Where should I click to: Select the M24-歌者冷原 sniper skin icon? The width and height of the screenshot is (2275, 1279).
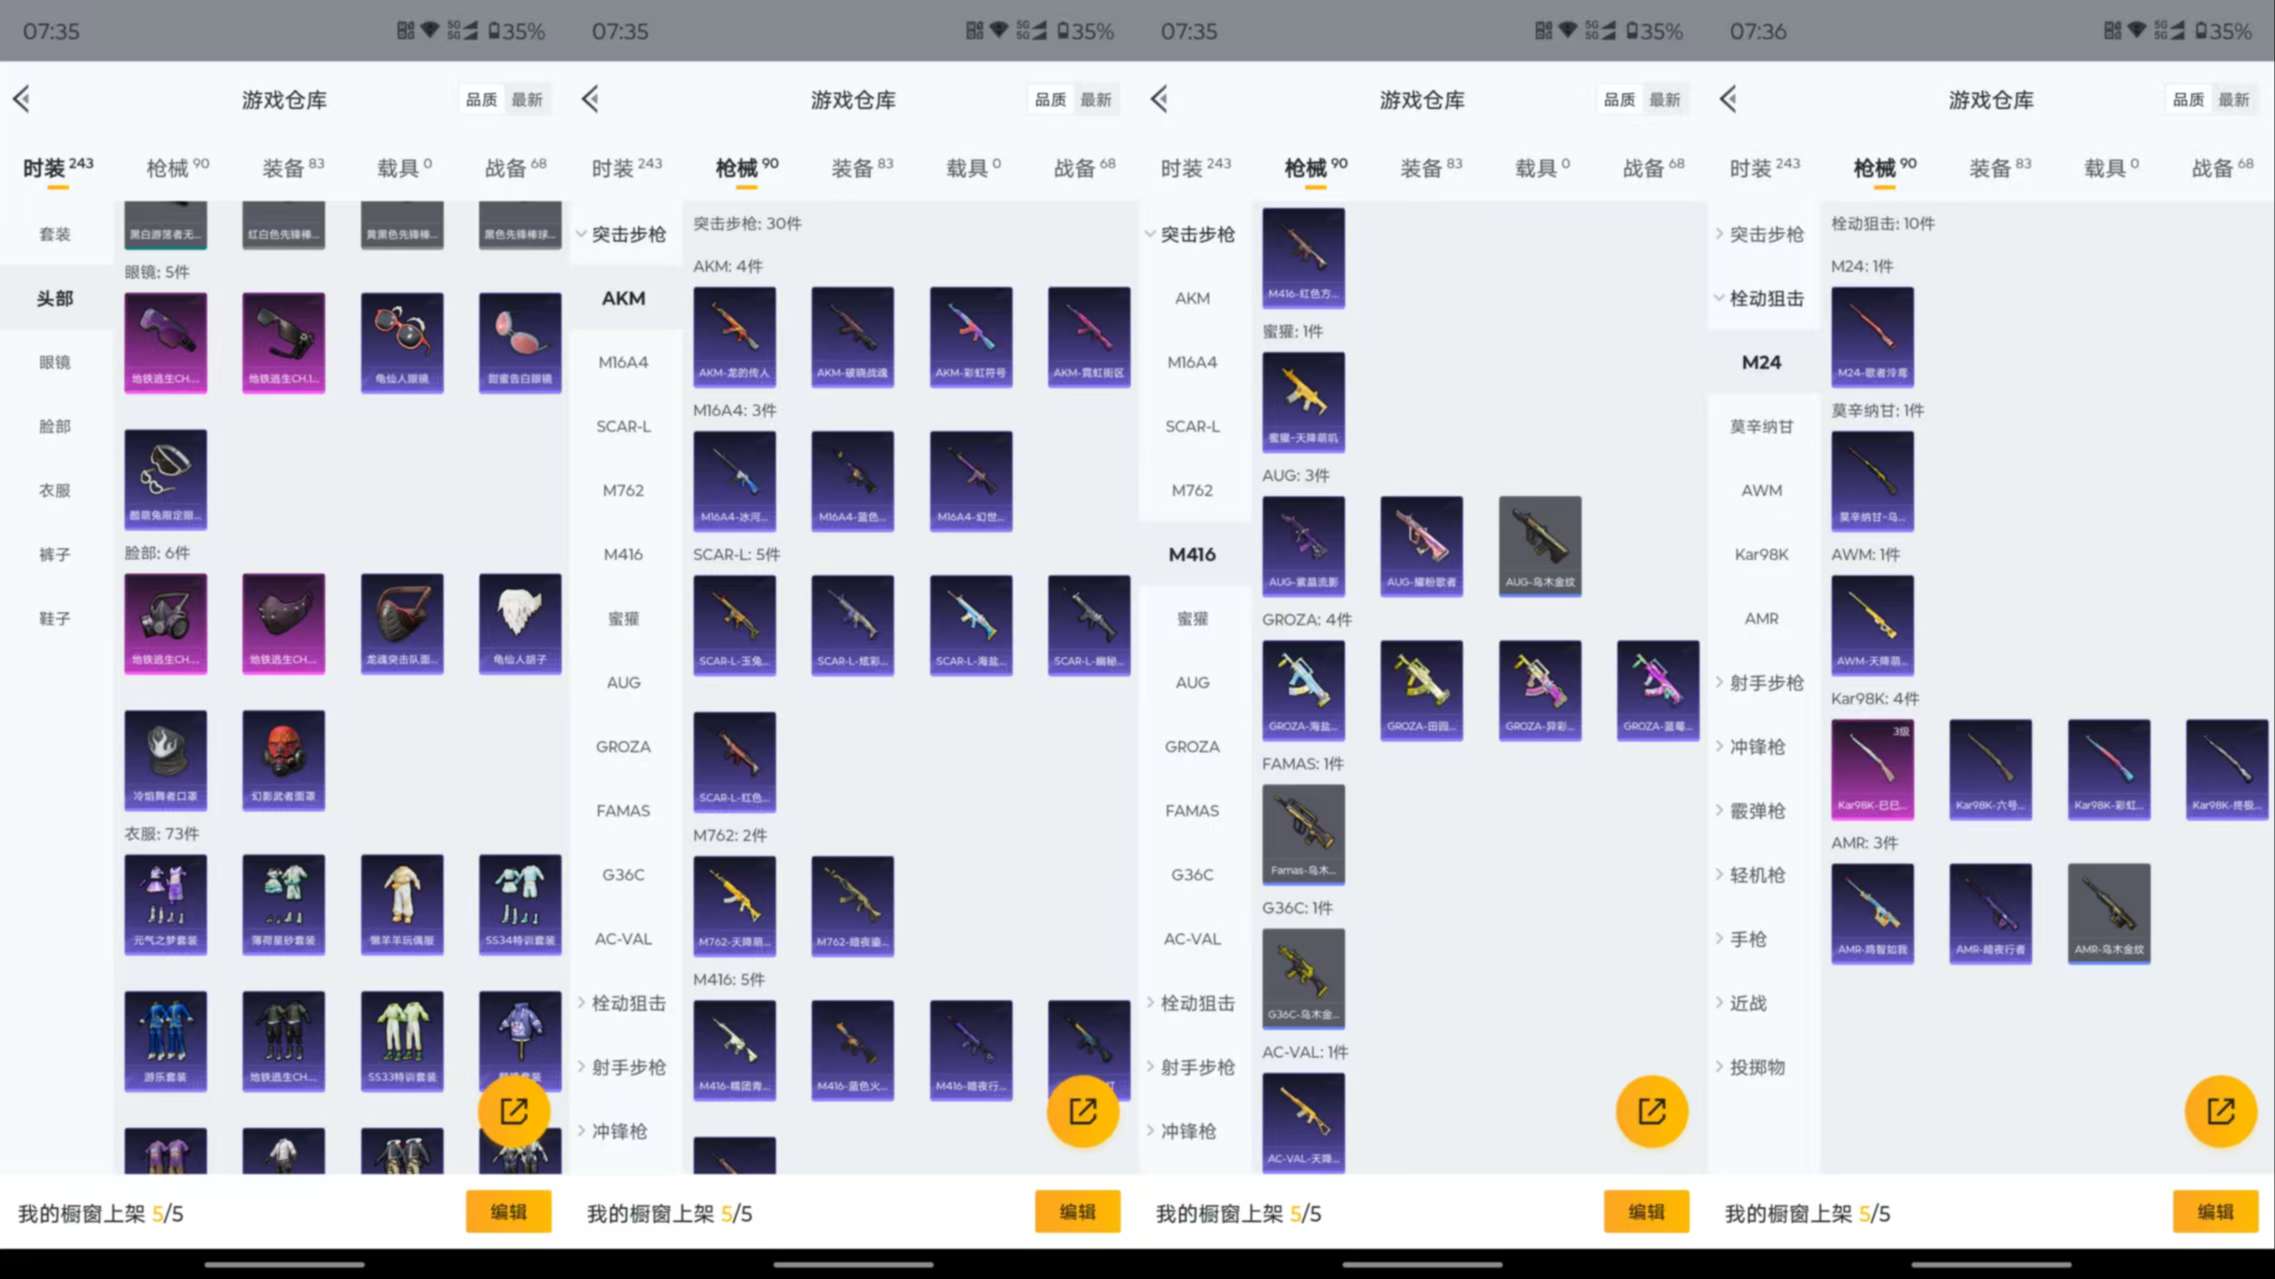(x=1873, y=337)
